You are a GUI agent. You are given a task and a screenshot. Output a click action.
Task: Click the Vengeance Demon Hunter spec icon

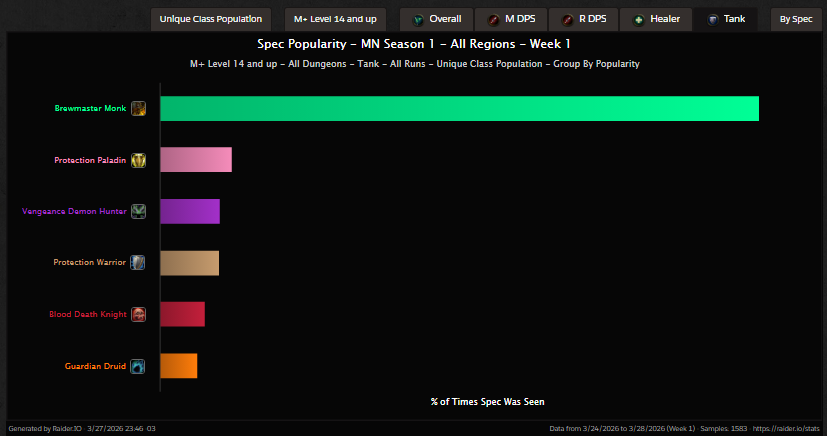click(x=138, y=211)
